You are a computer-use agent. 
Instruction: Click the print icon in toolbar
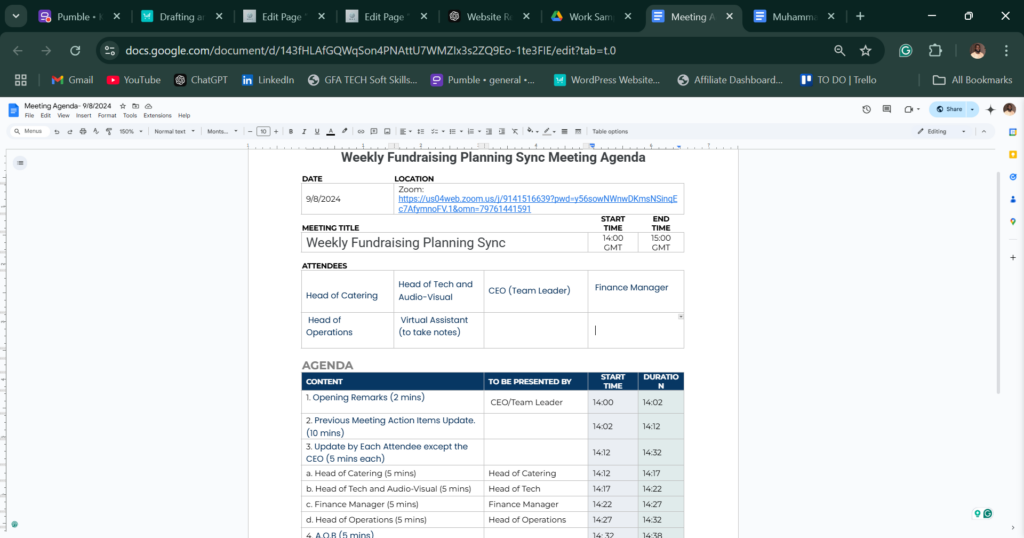tap(81, 131)
